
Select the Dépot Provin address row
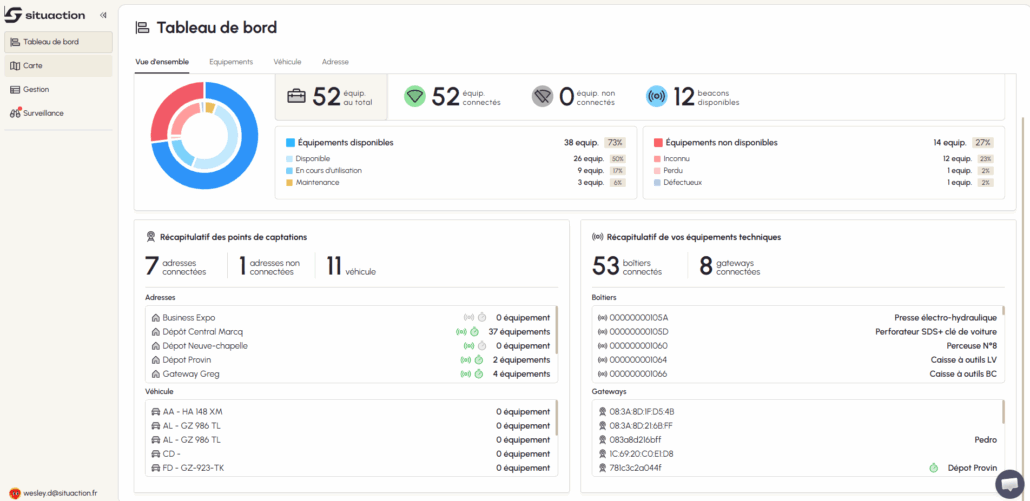tap(351, 360)
